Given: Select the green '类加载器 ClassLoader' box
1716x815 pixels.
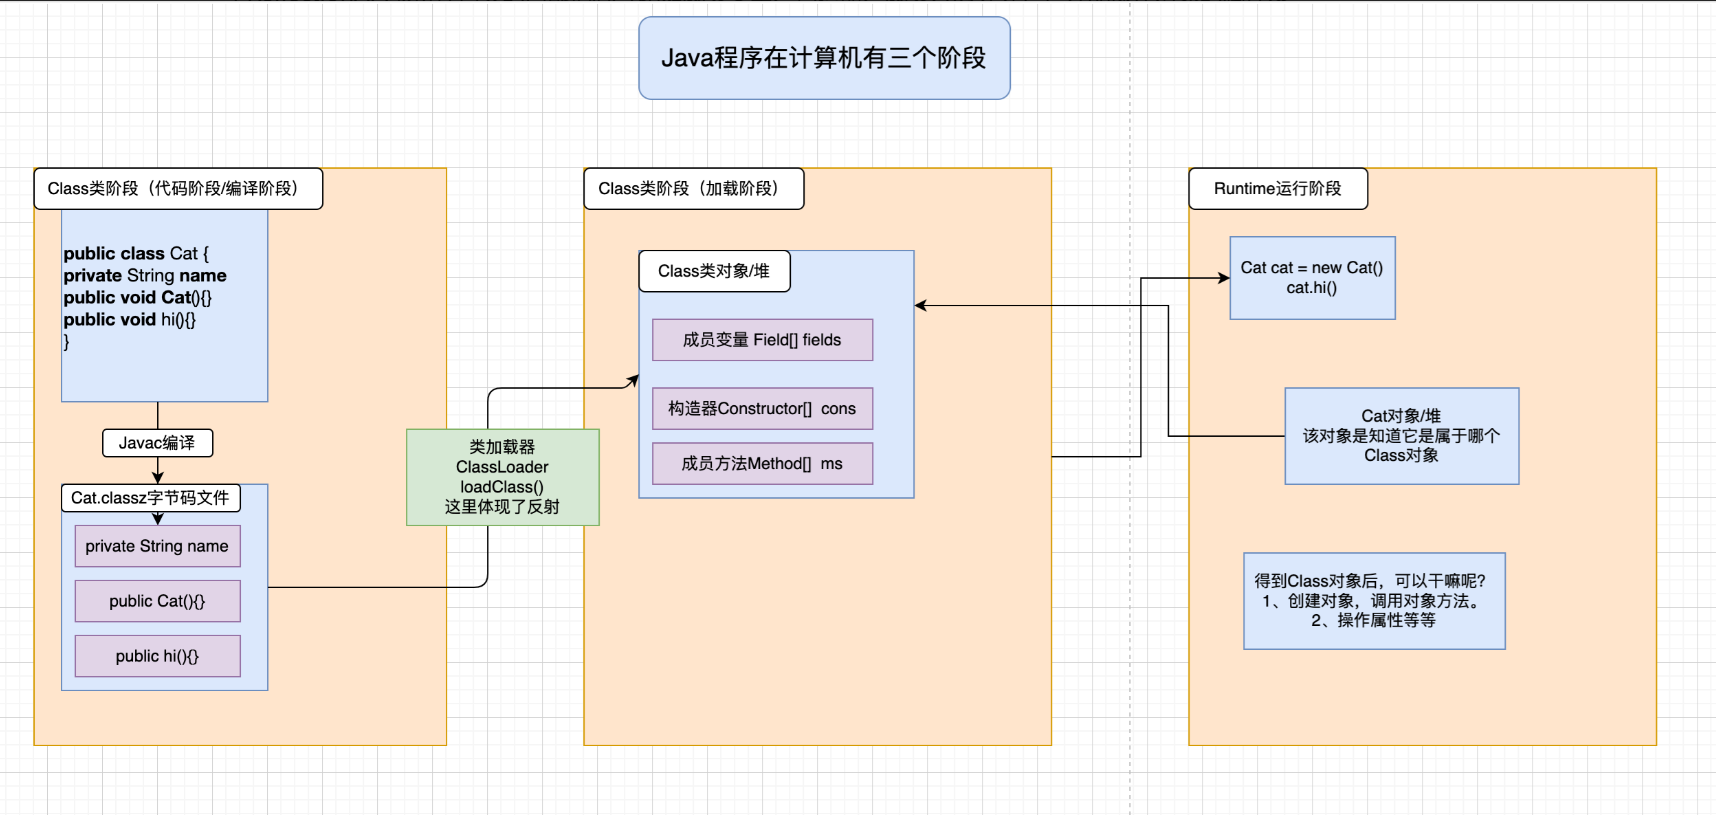Looking at the screenshot, I should 503,477.
